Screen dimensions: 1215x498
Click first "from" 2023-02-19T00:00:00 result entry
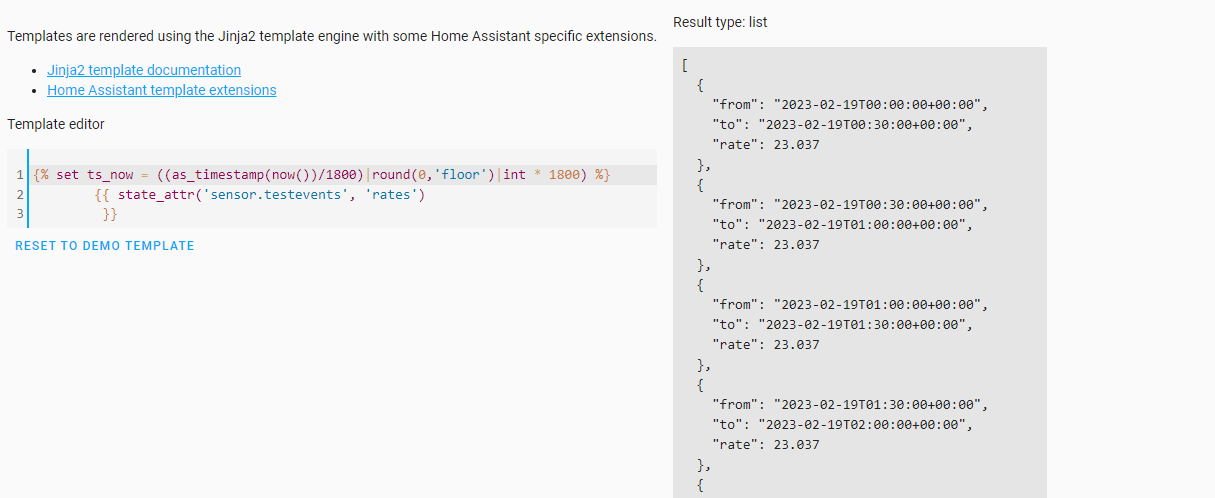(849, 105)
